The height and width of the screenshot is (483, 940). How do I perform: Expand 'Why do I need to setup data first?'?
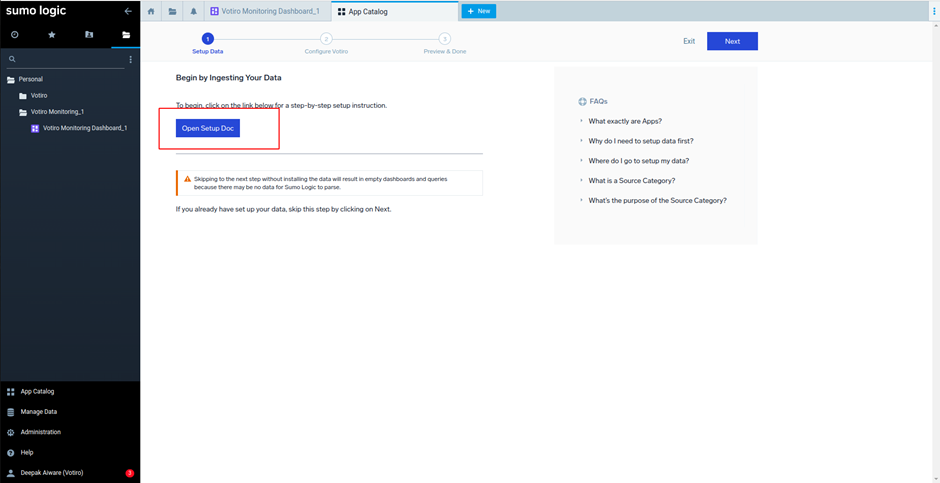[641, 141]
